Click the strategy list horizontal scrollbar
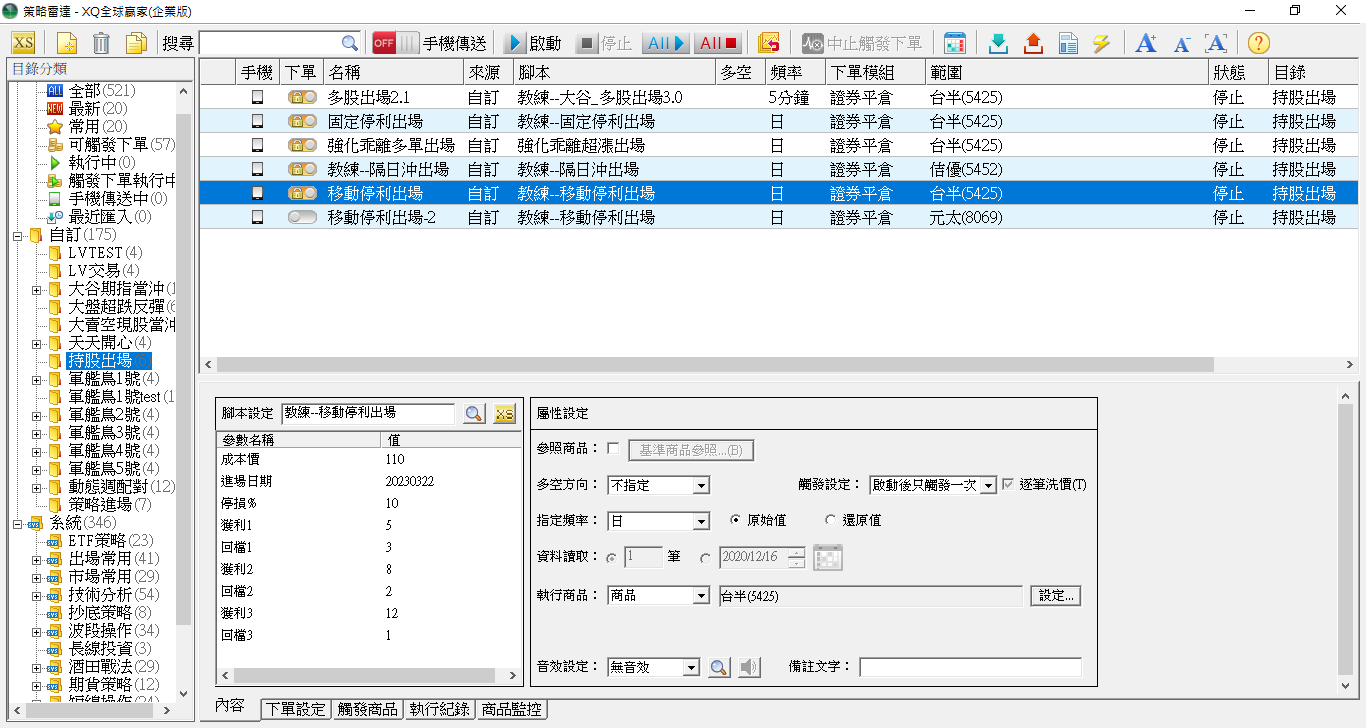The height and width of the screenshot is (728, 1366). pos(700,365)
